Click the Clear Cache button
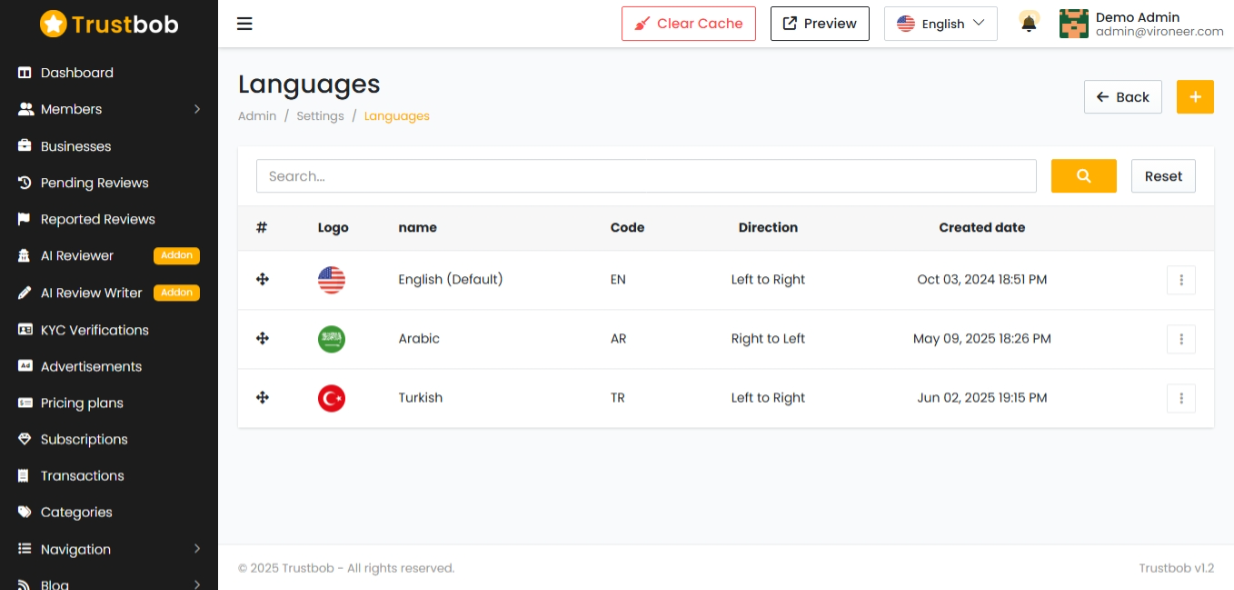 (x=689, y=24)
